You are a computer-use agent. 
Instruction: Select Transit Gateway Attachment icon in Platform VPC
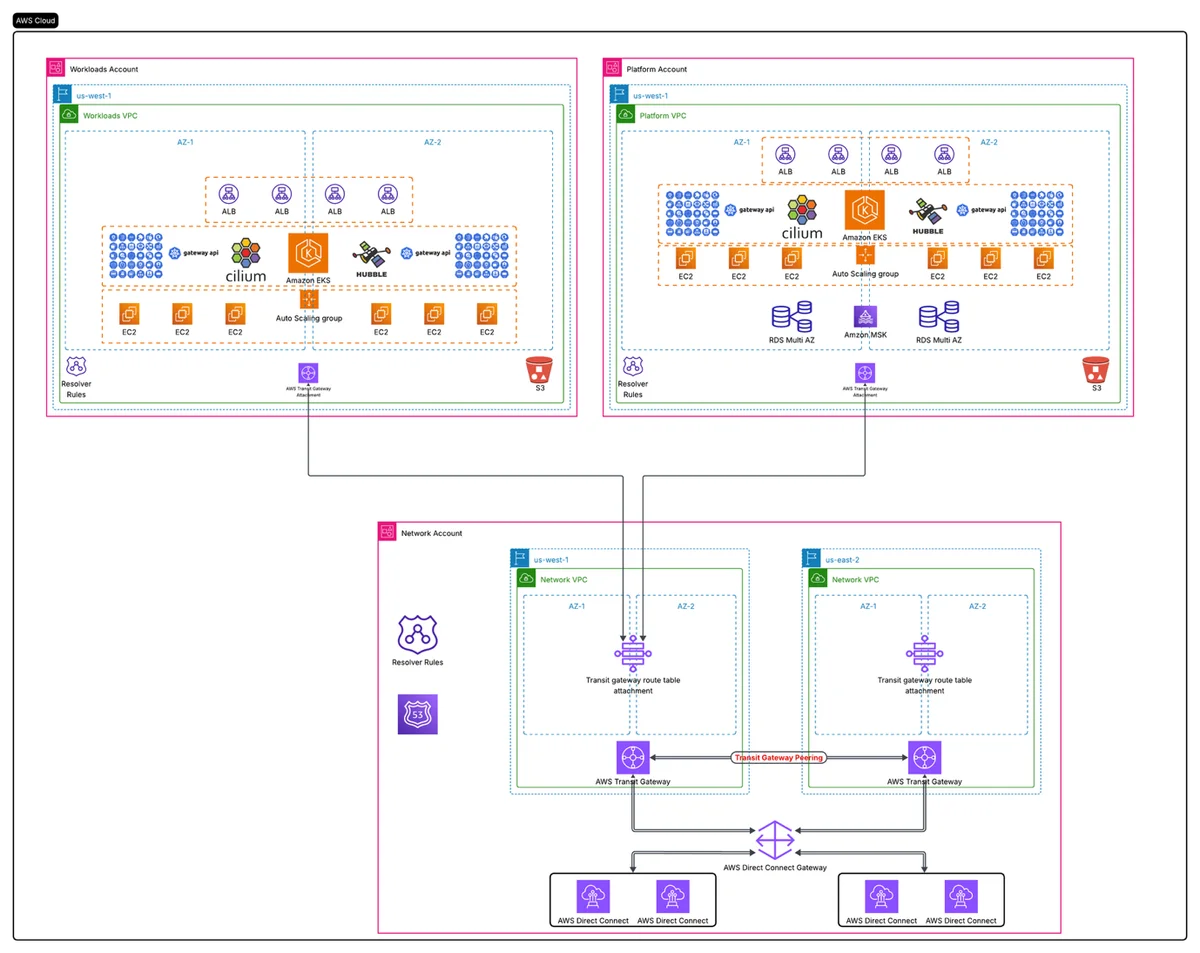pos(864,372)
